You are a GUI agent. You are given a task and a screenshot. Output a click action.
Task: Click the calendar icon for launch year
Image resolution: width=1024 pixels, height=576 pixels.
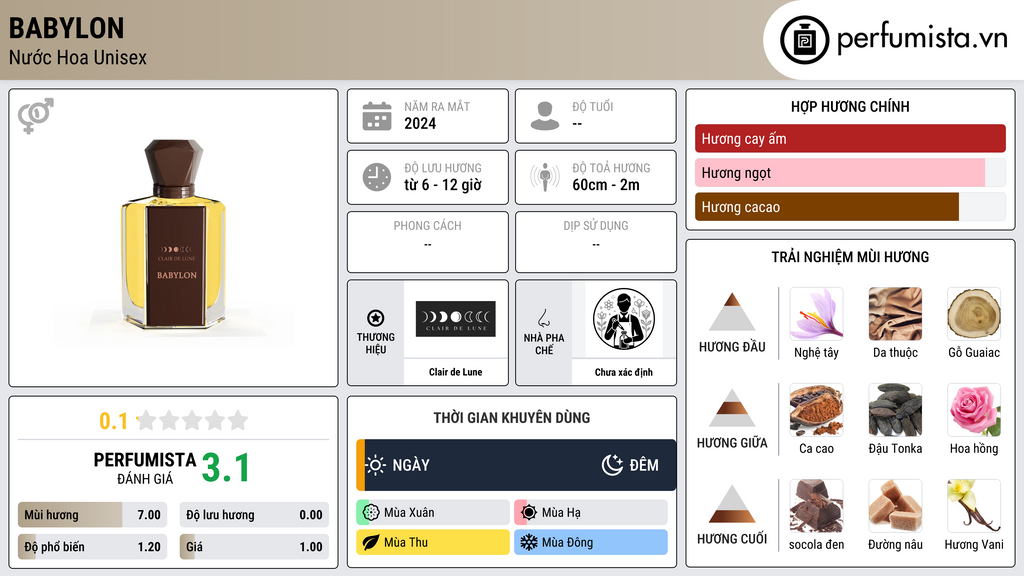point(377,116)
